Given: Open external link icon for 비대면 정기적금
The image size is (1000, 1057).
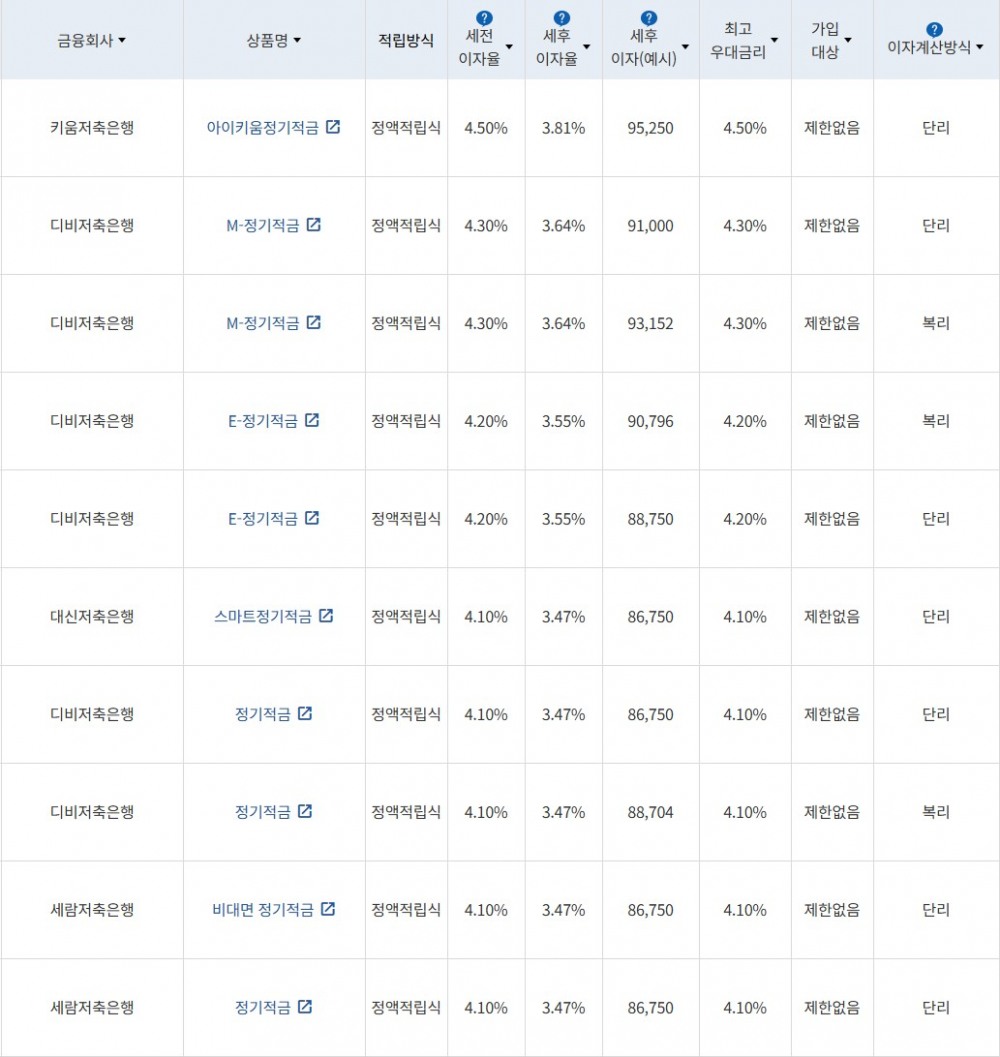Looking at the screenshot, I should tap(327, 909).
